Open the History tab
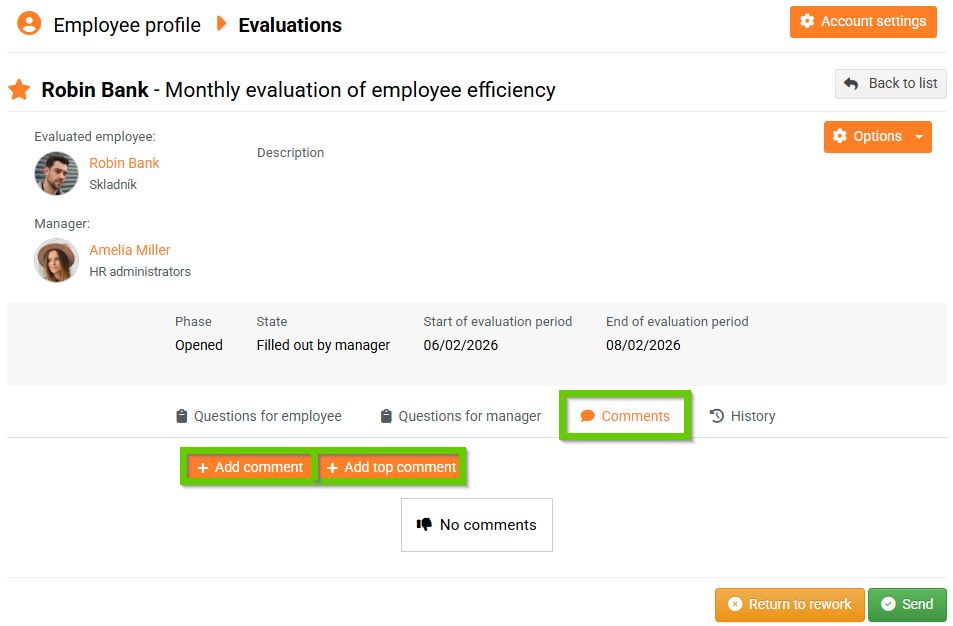Screen dimensions: 953x626 point(742,416)
